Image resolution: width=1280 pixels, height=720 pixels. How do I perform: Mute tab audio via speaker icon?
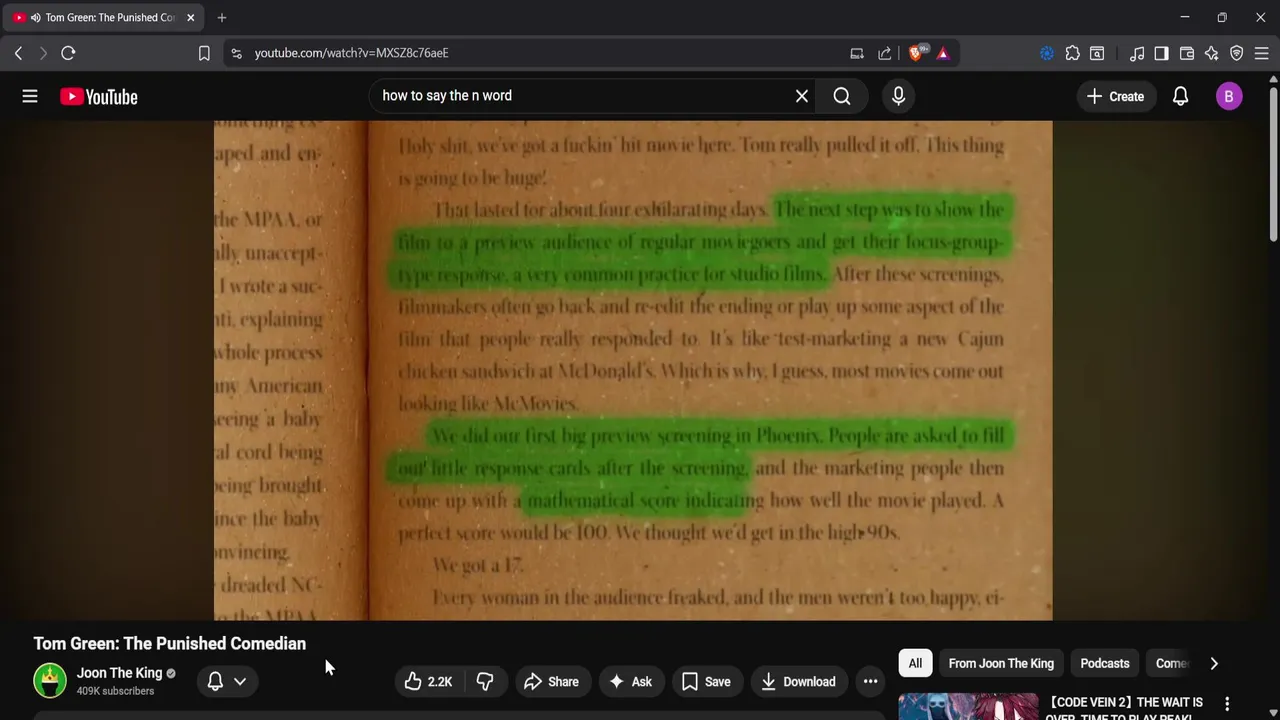[36, 17]
